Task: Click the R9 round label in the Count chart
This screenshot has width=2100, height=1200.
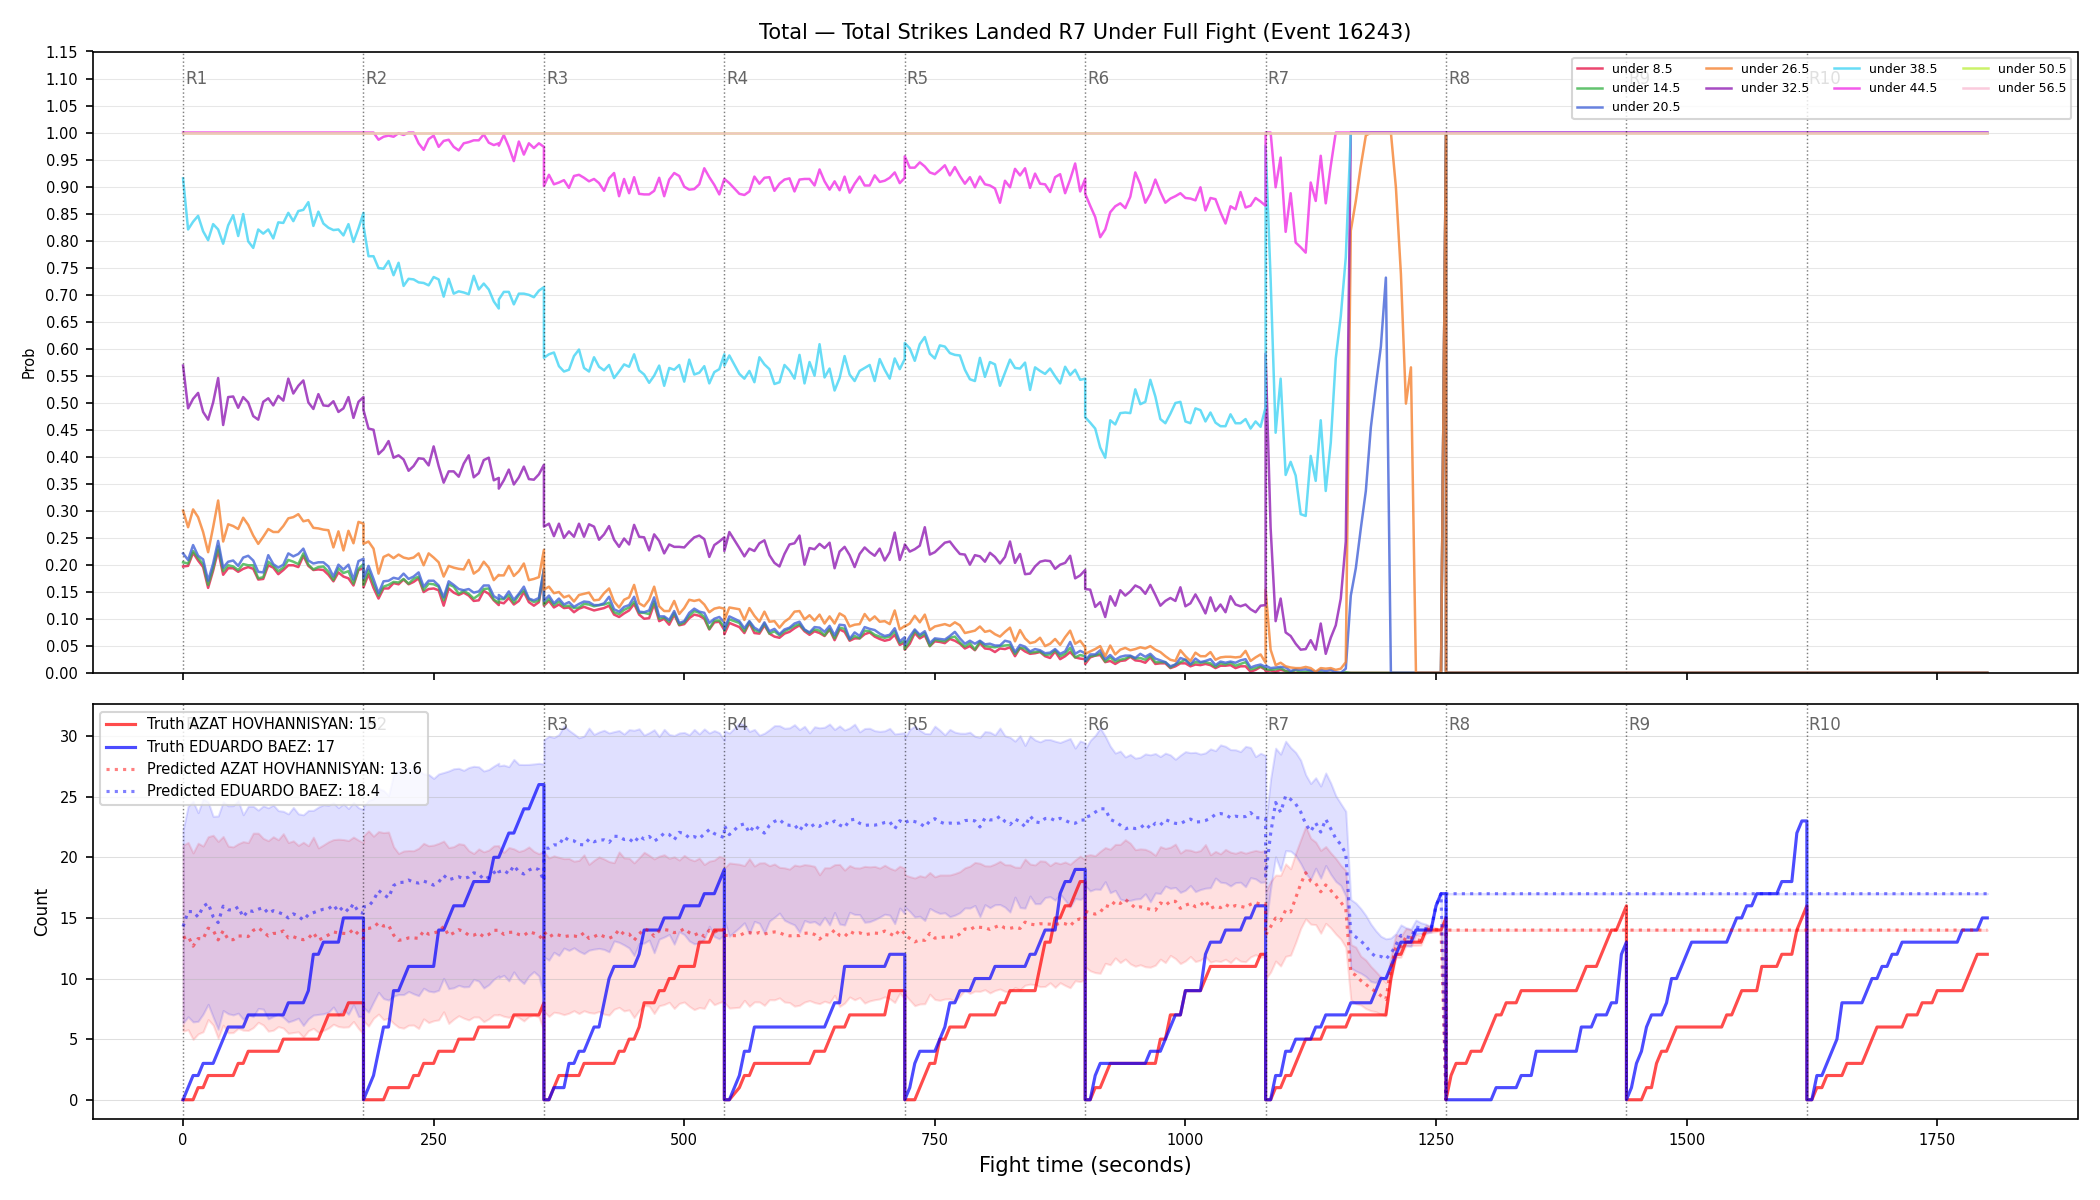Action: tap(1639, 724)
